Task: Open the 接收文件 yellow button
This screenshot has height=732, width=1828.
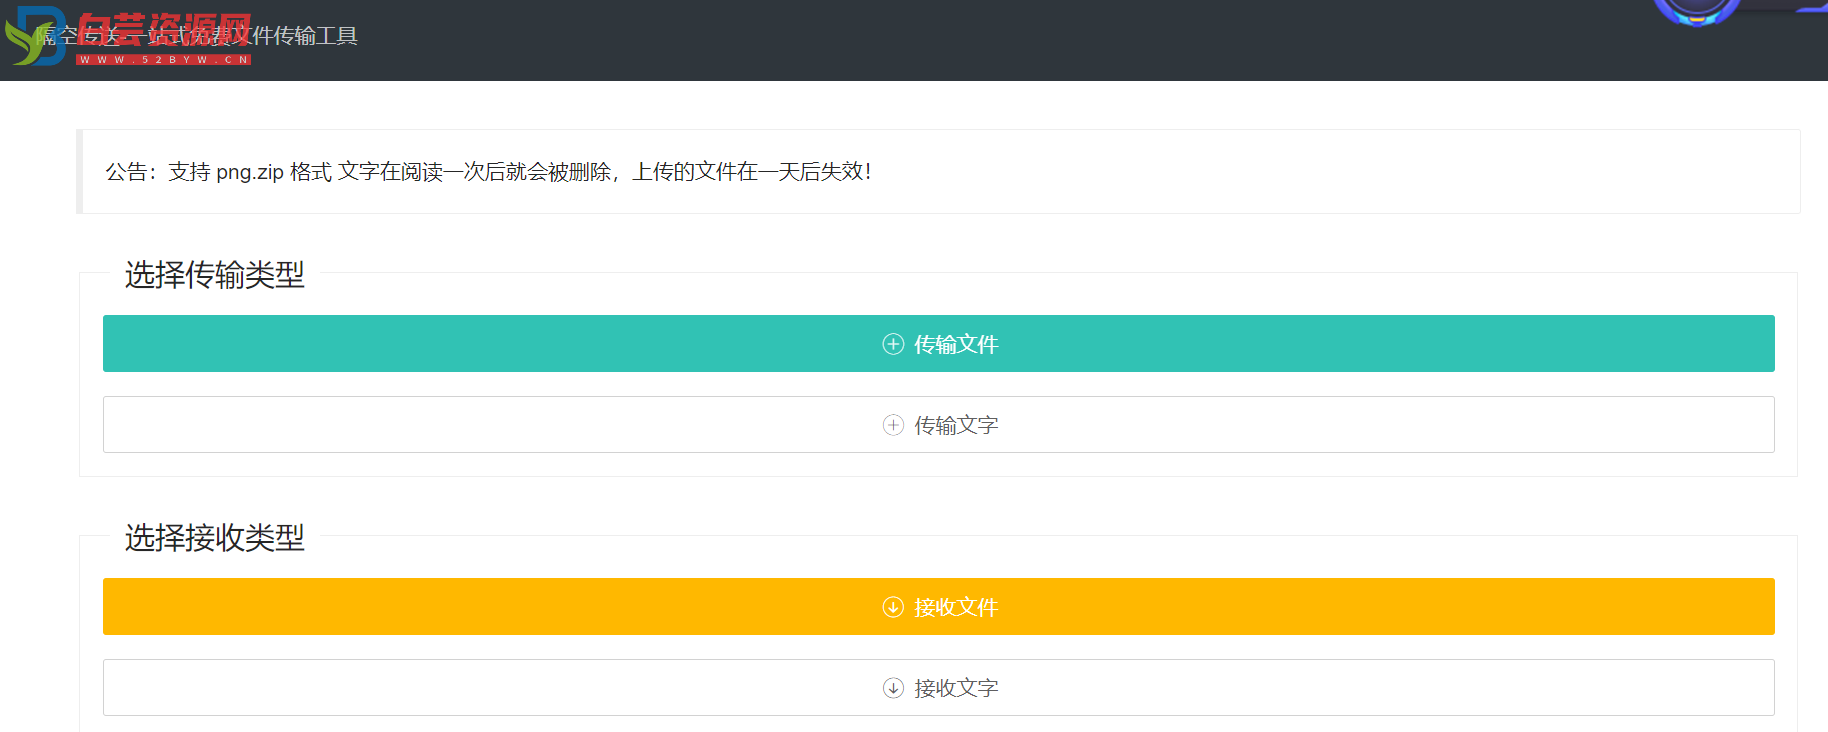Action: (x=939, y=607)
